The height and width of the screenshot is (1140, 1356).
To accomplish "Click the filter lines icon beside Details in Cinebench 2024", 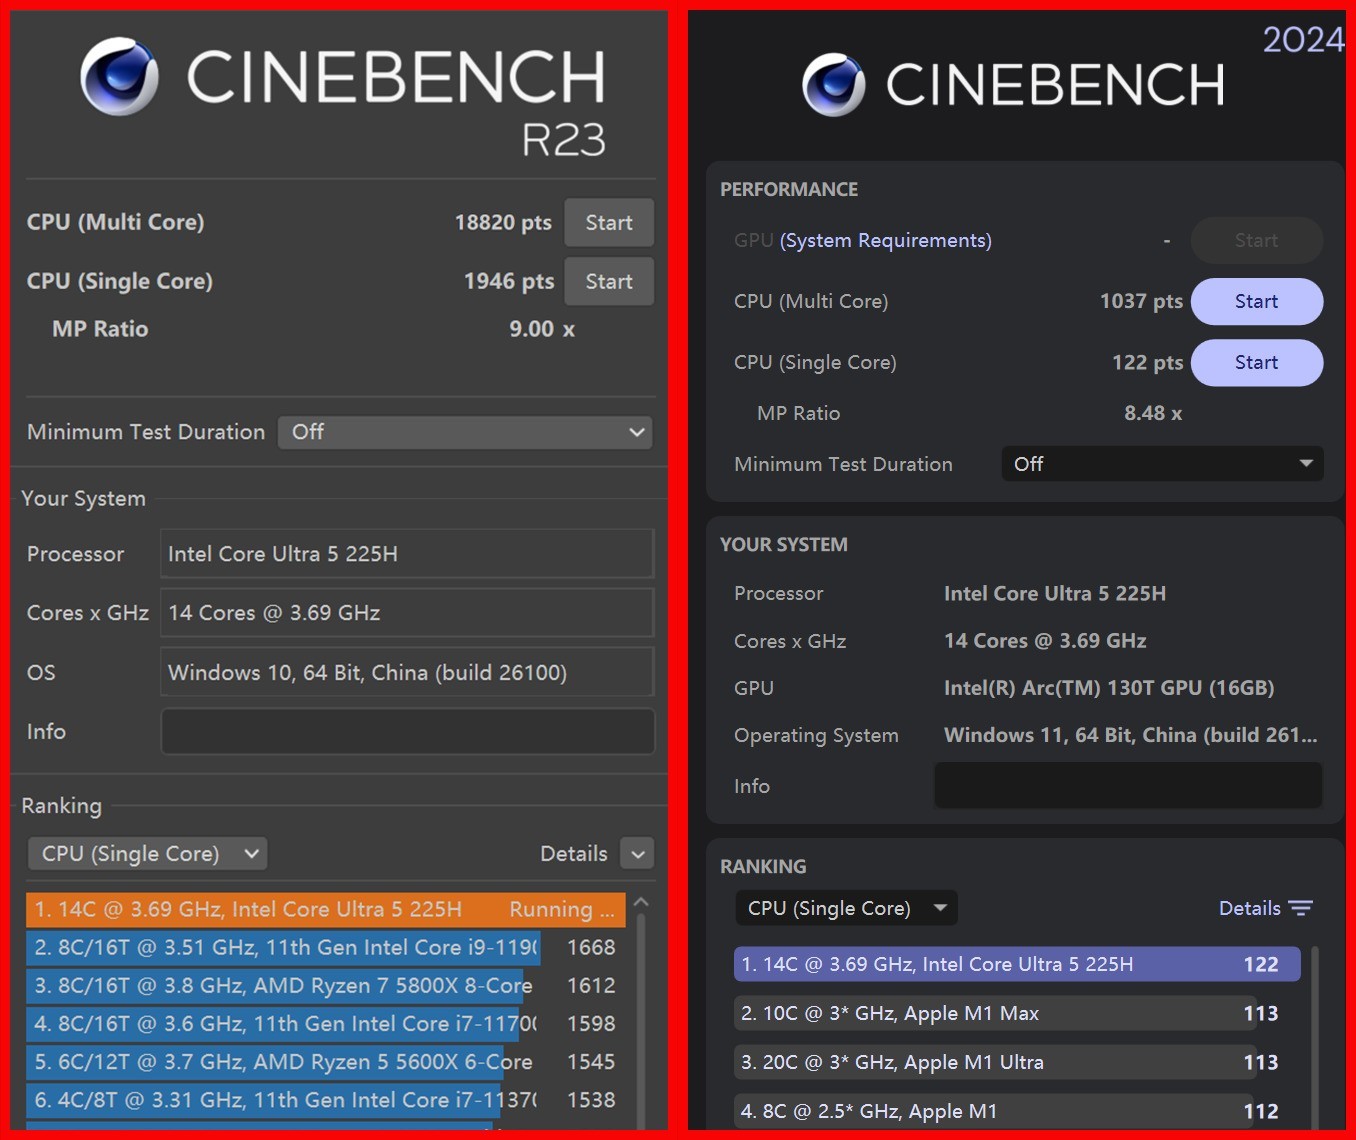I will click(x=1300, y=908).
